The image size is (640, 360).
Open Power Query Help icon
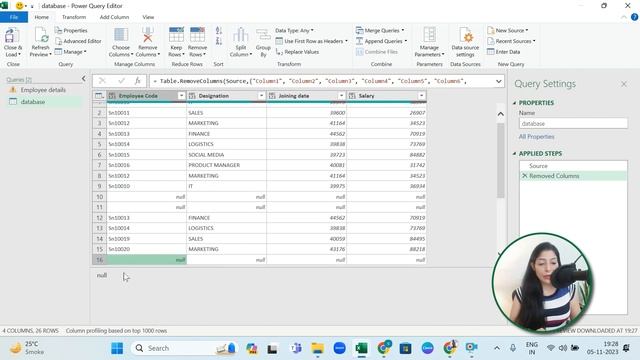coord(634,17)
